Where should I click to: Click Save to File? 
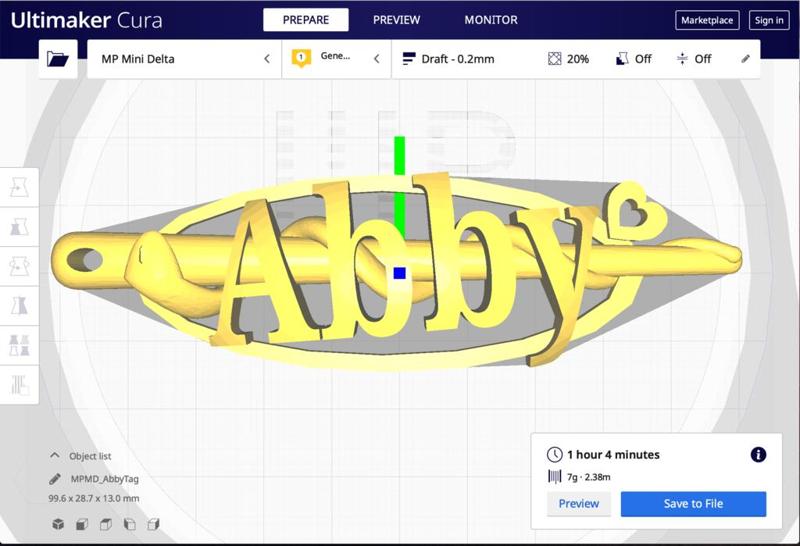pos(693,504)
